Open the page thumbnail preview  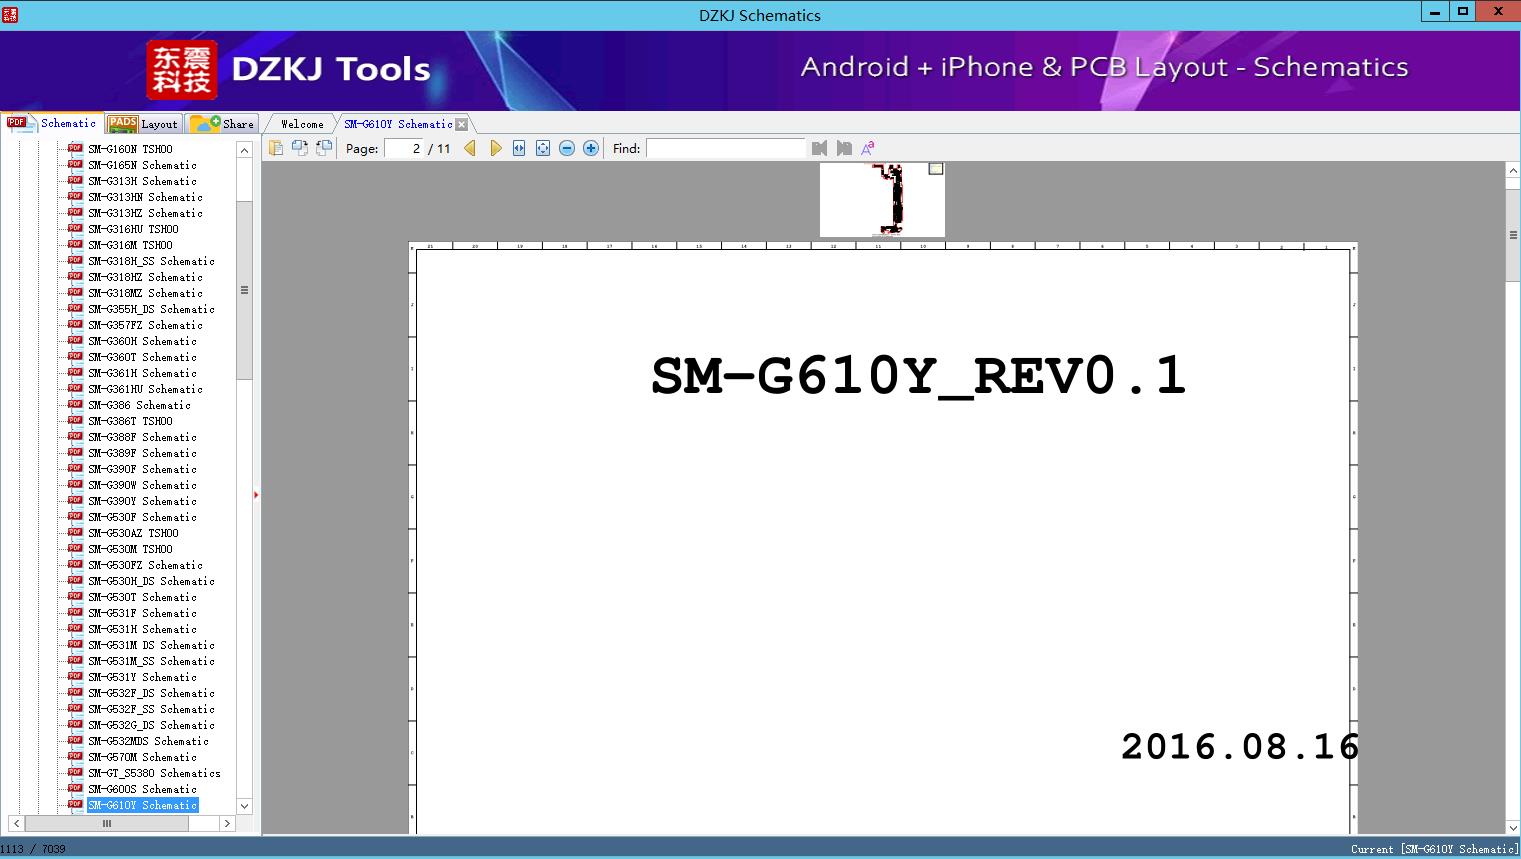(882, 200)
